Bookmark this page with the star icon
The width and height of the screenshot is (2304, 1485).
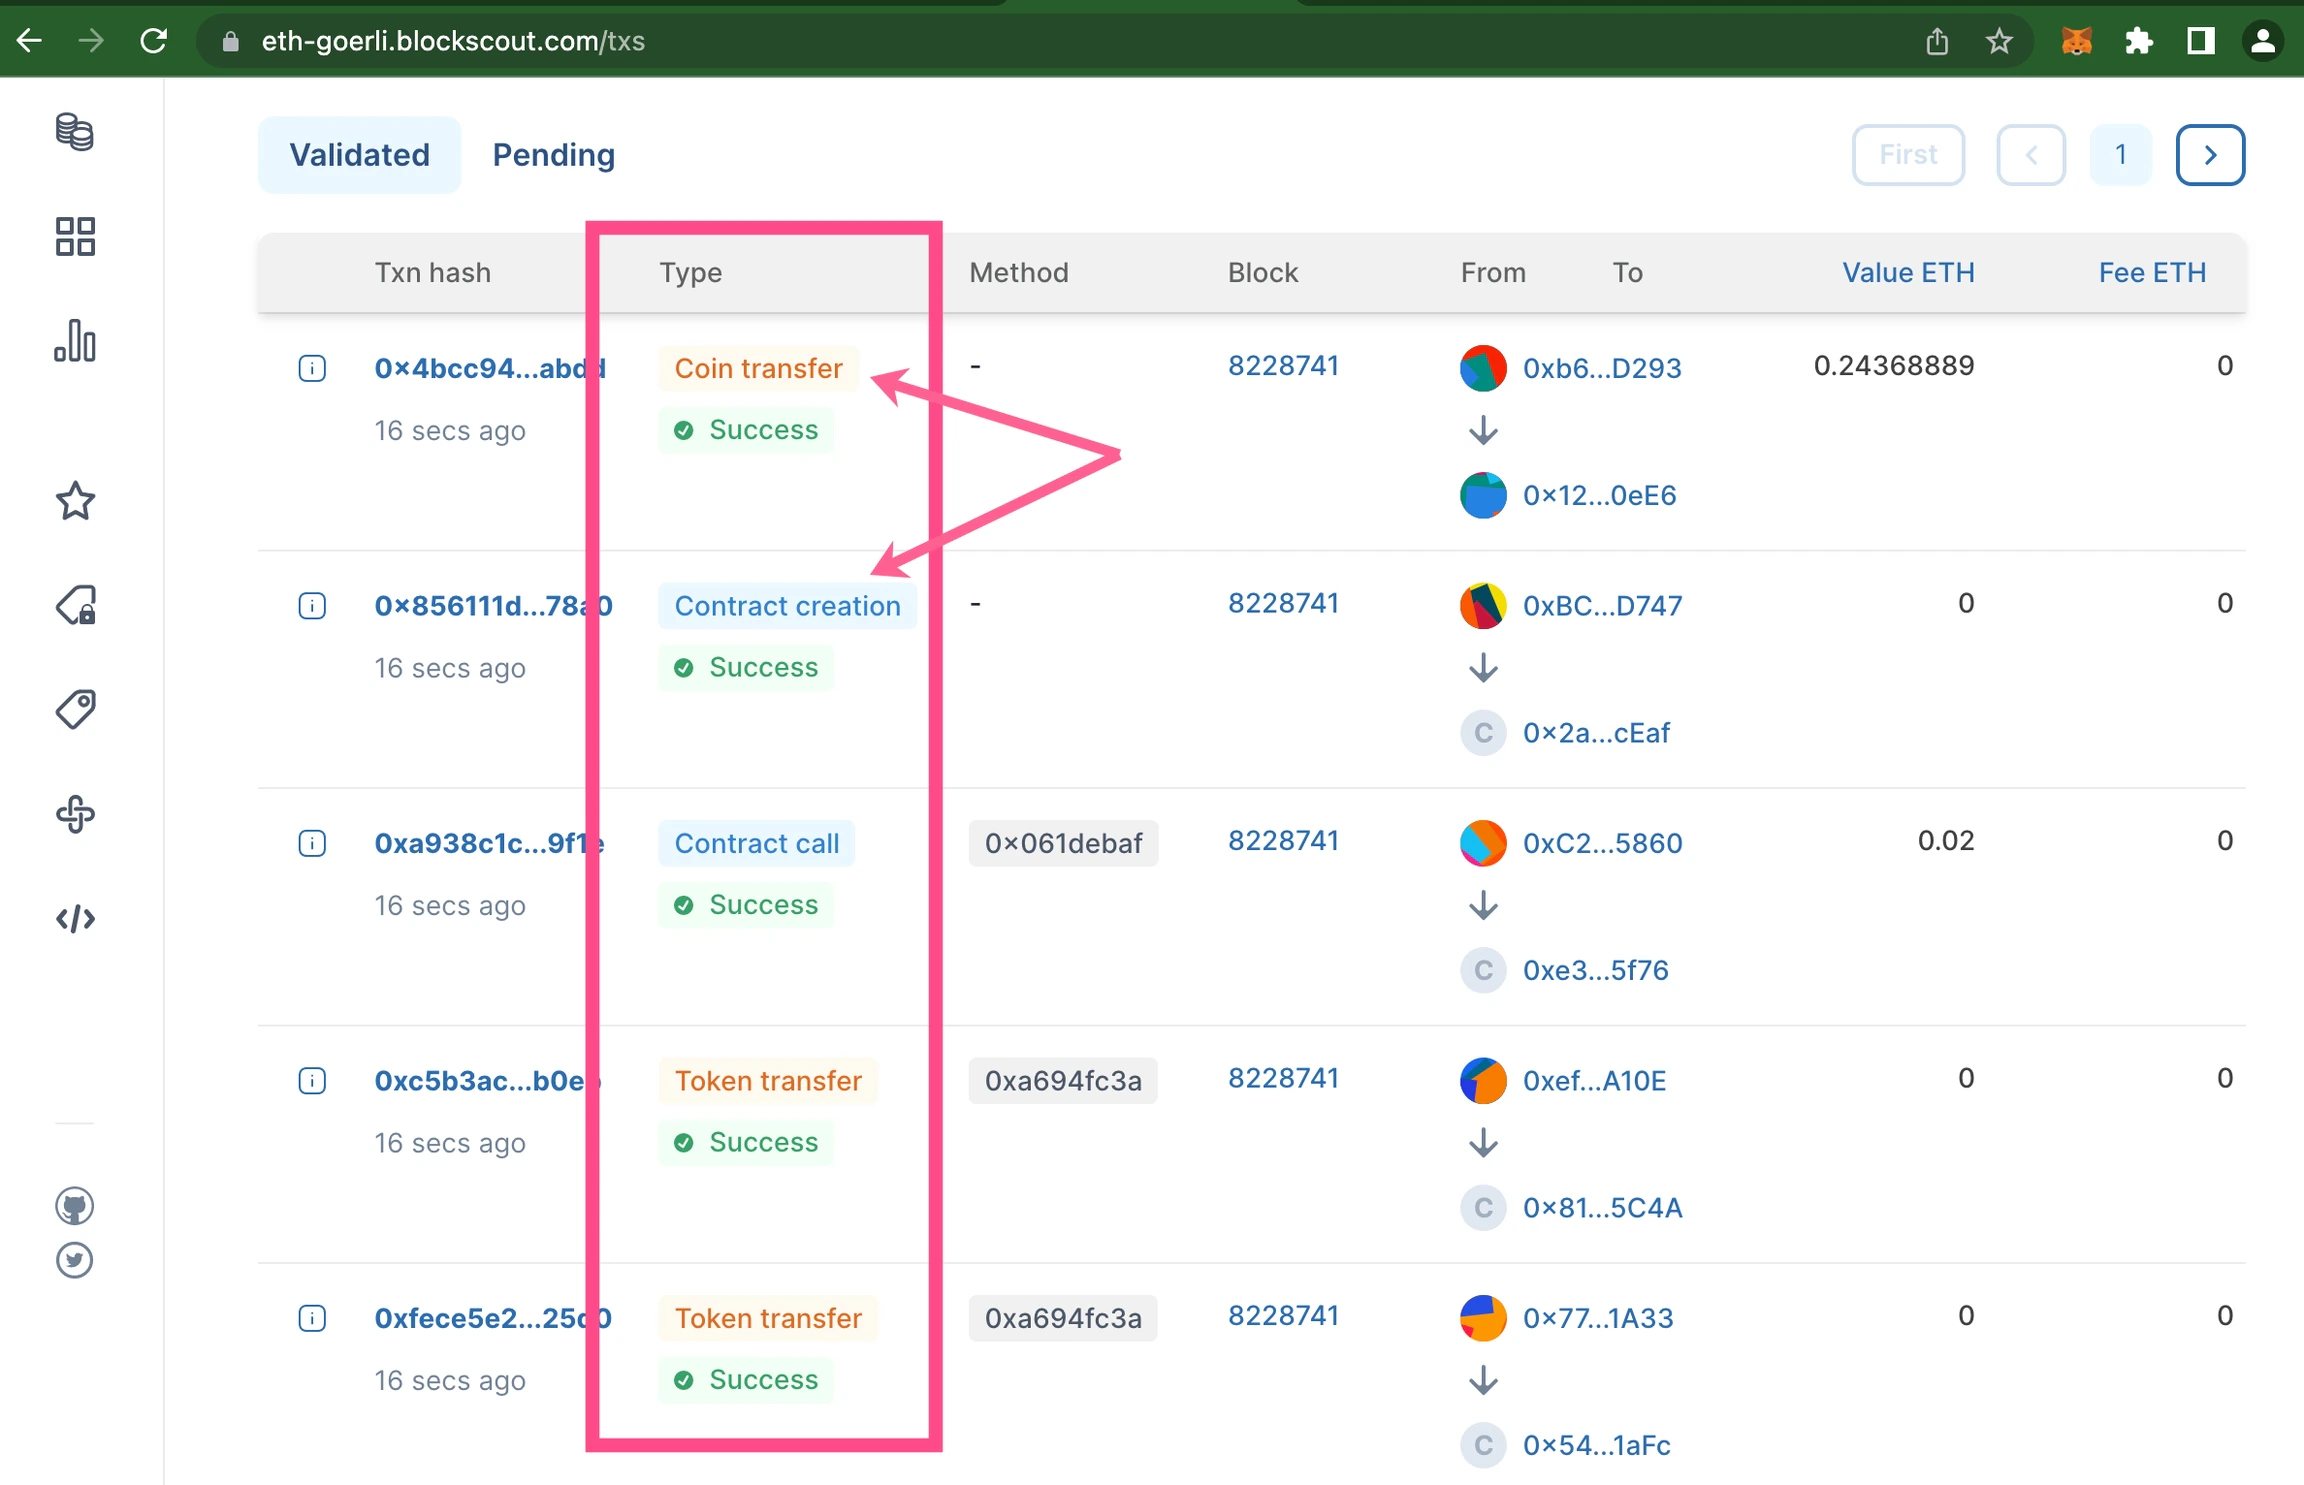point(1999,41)
